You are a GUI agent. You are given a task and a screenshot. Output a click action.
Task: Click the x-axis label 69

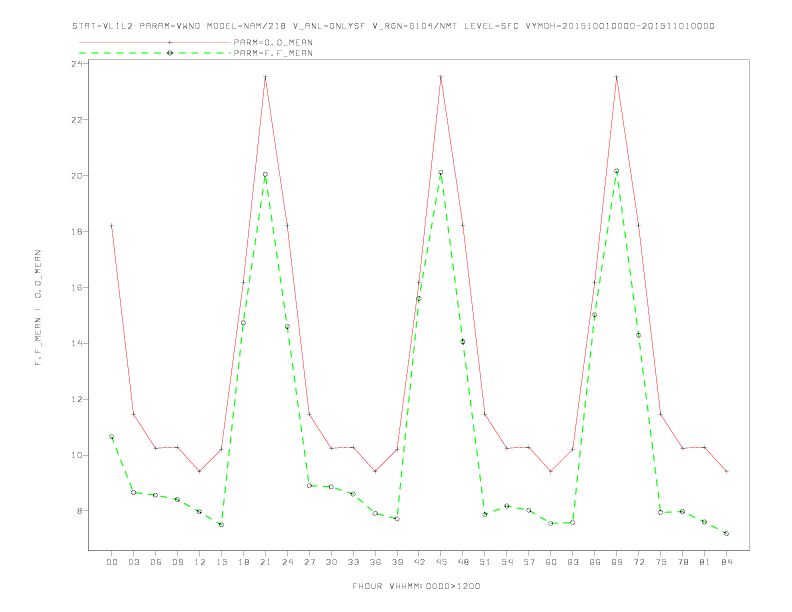click(617, 562)
